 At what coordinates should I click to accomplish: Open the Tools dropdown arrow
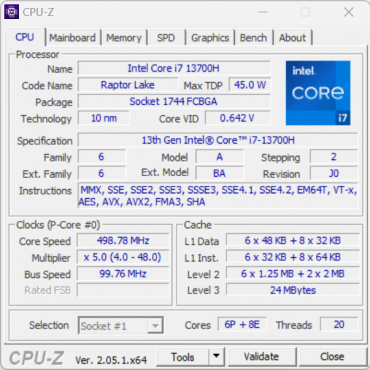pyautogui.click(x=217, y=356)
